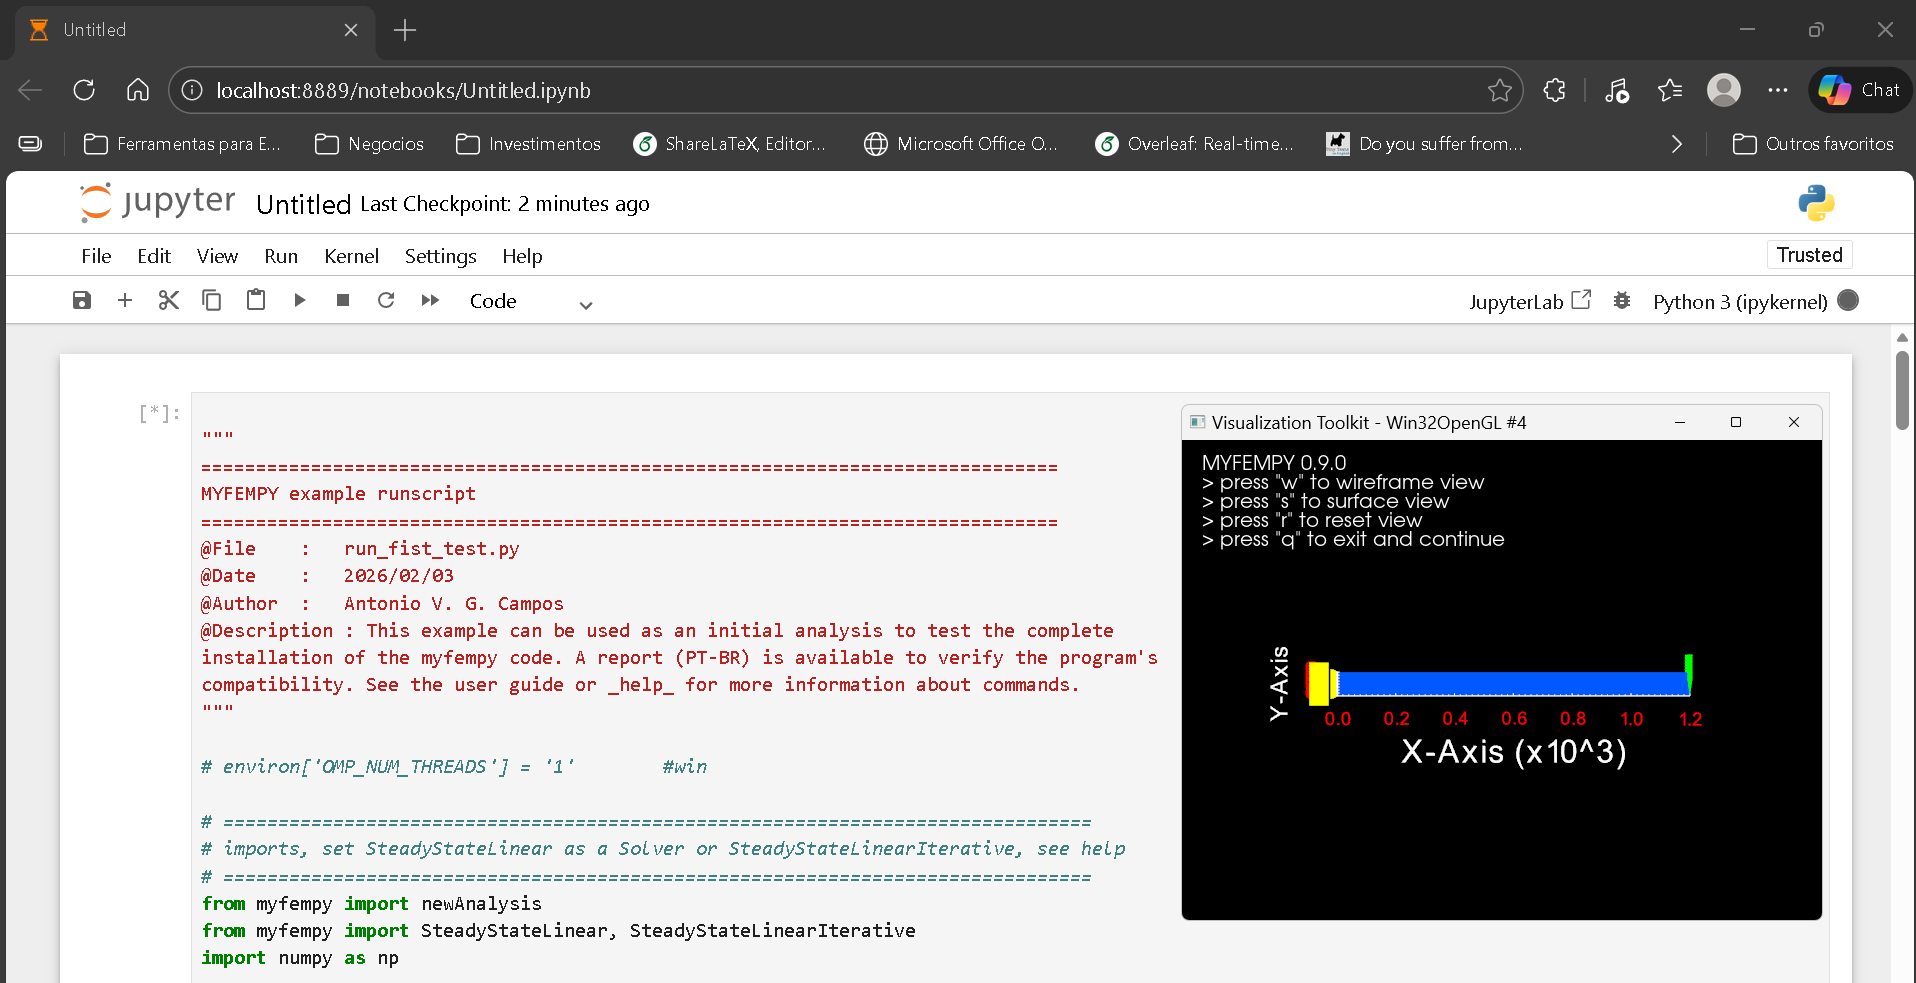Open Do you suffer from... bookmark
Viewport: 1916px width, 983px height.
(1425, 144)
